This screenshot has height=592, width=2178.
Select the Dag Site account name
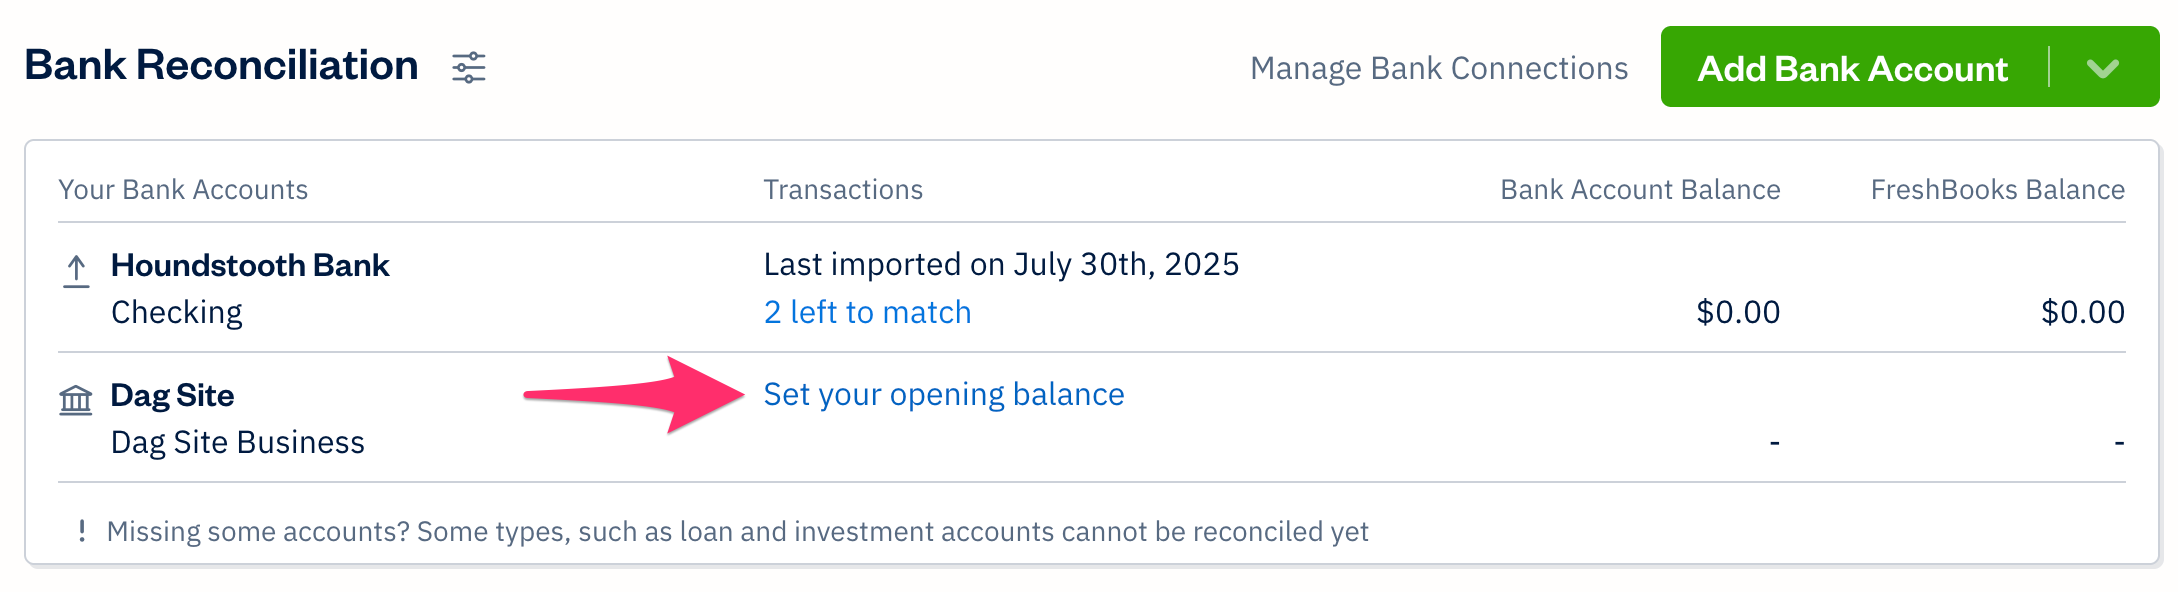[x=172, y=395]
